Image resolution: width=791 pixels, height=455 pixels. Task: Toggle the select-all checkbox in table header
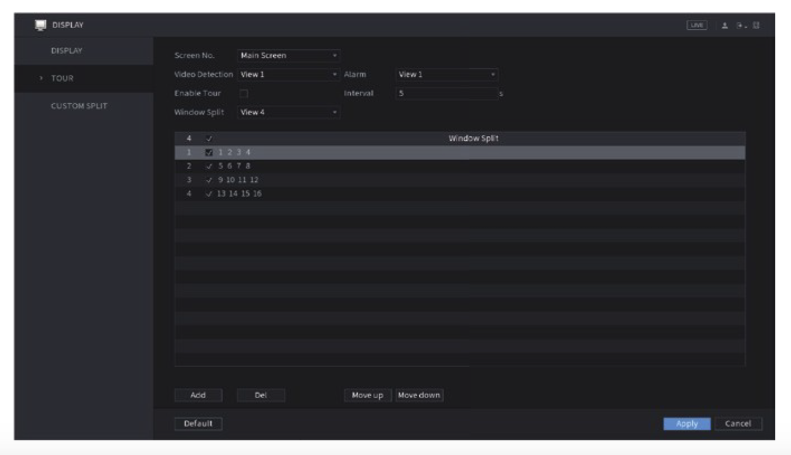pos(209,138)
